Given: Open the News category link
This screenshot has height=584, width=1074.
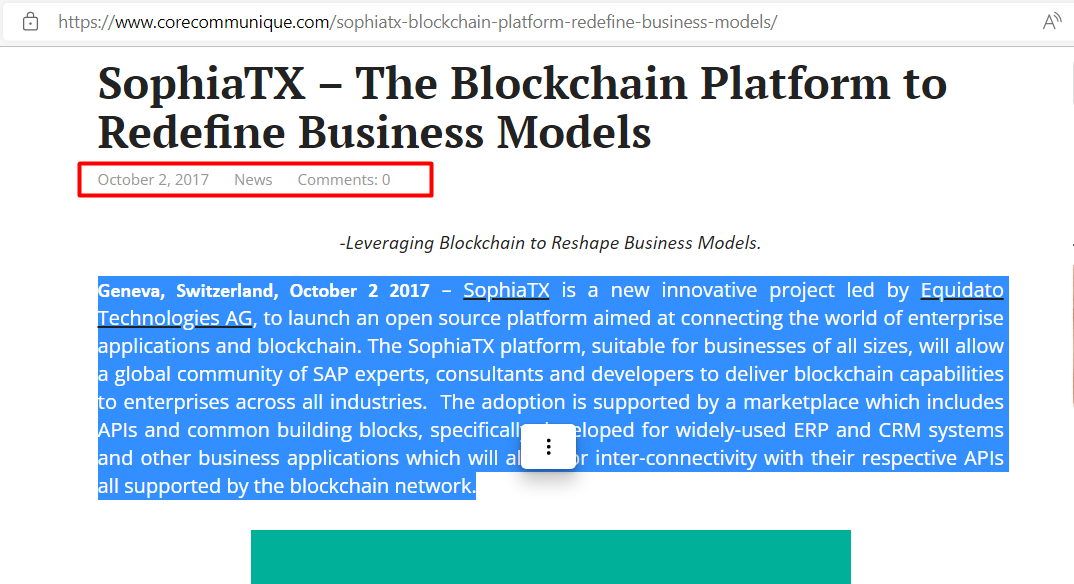Looking at the screenshot, I should tap(253, 180).
